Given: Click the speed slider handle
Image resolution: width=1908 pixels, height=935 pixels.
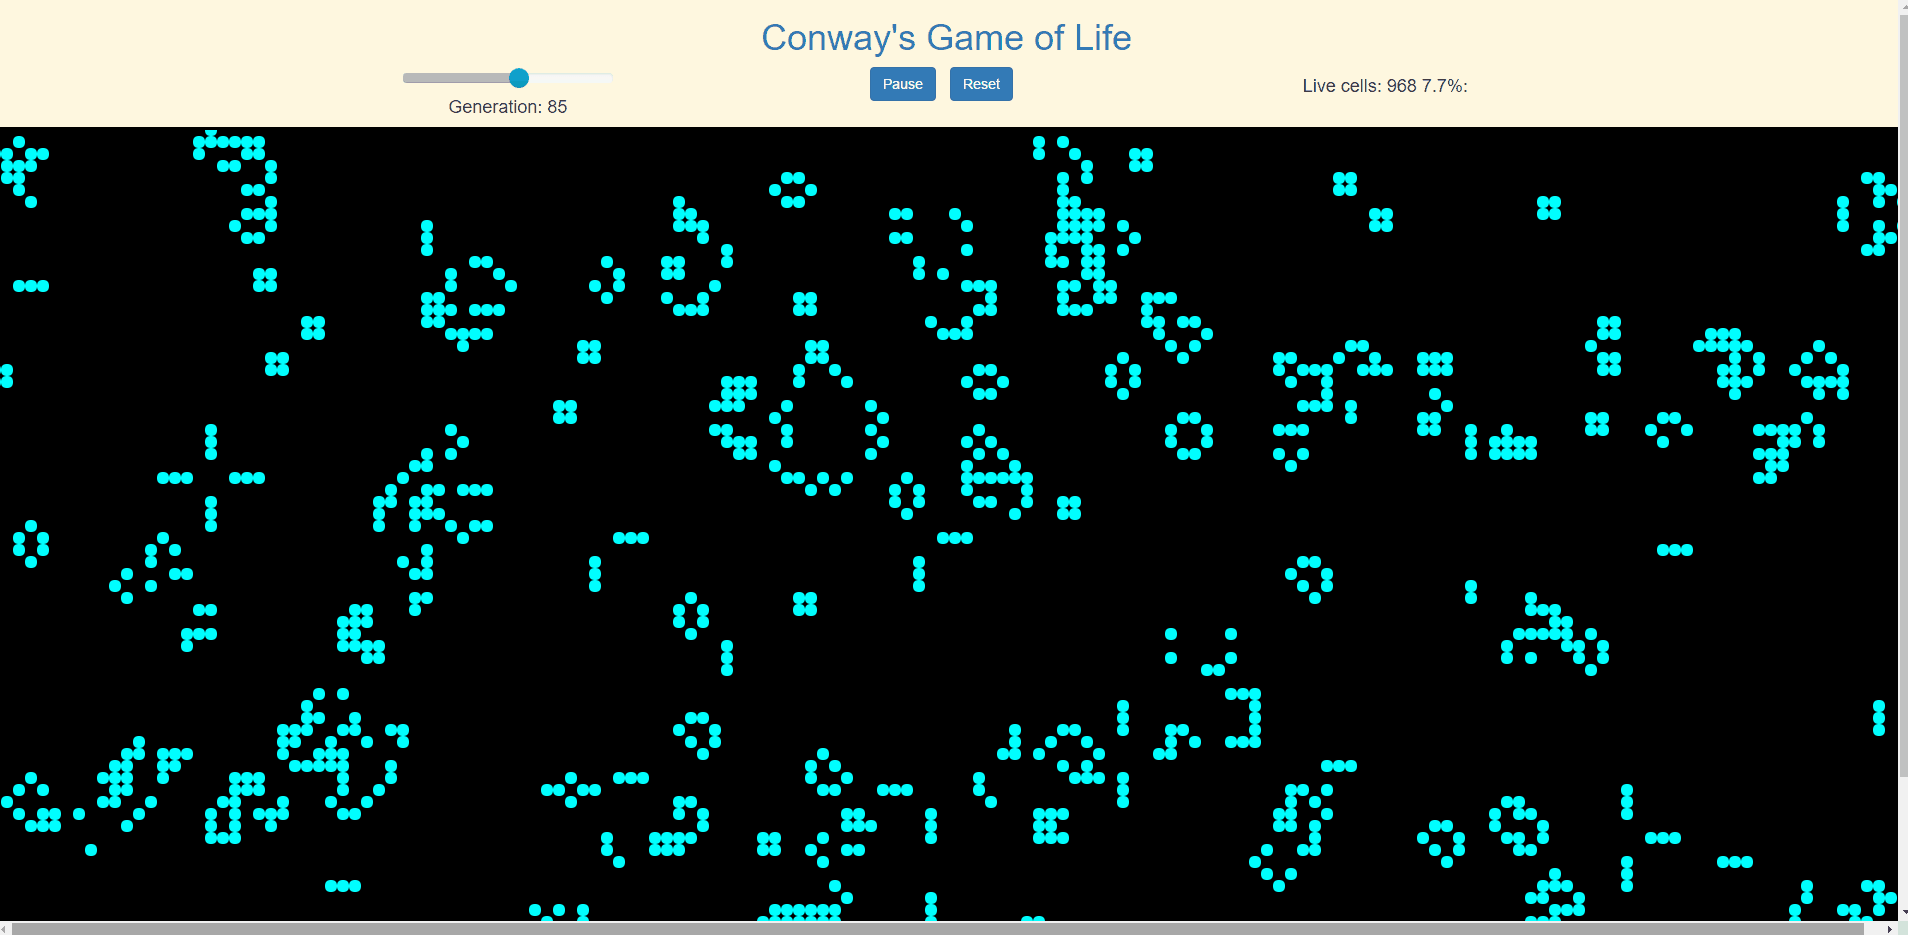Looking at the screenshot, I should [519, 78].
